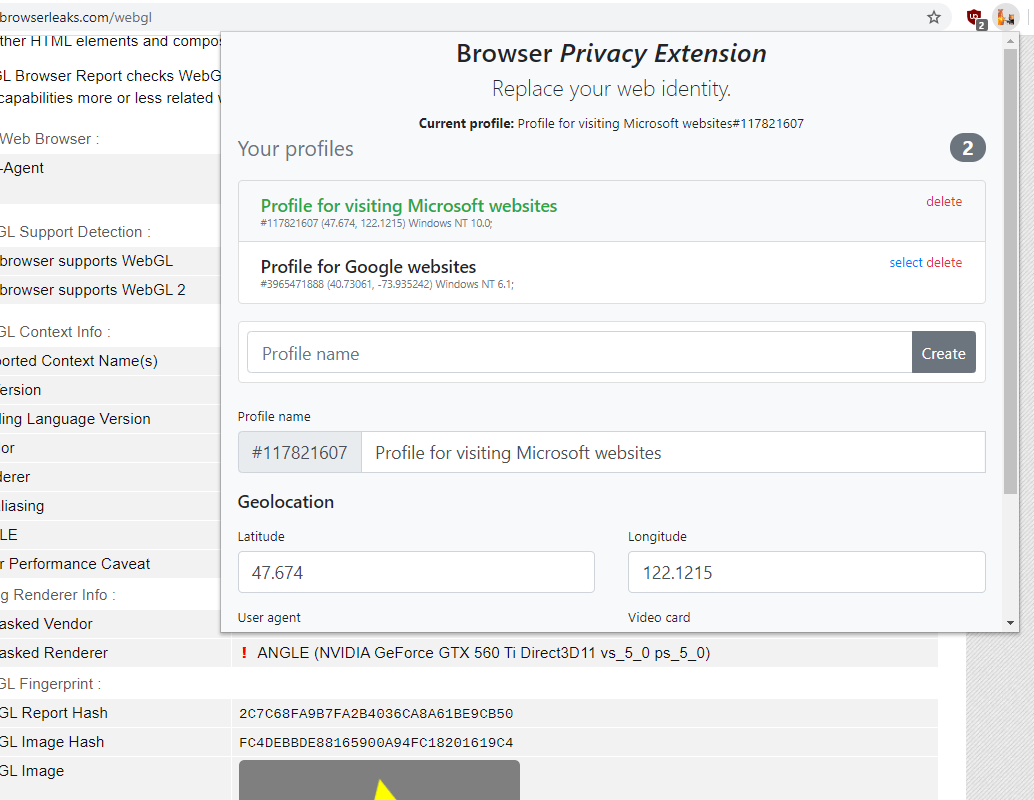Open the uBlock Origin extension icon

click(x=975, y=18)
